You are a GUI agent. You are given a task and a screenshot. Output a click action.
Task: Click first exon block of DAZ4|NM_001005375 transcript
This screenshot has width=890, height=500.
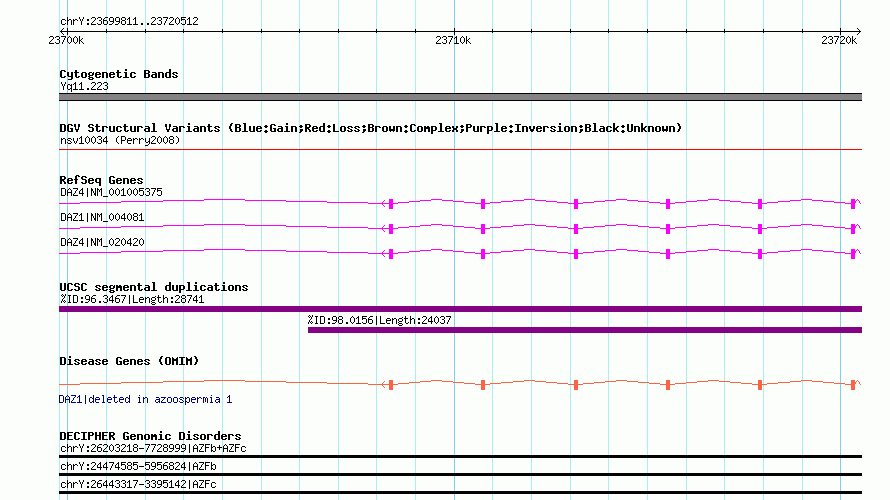pyautogui.click(x=391, y=204)
